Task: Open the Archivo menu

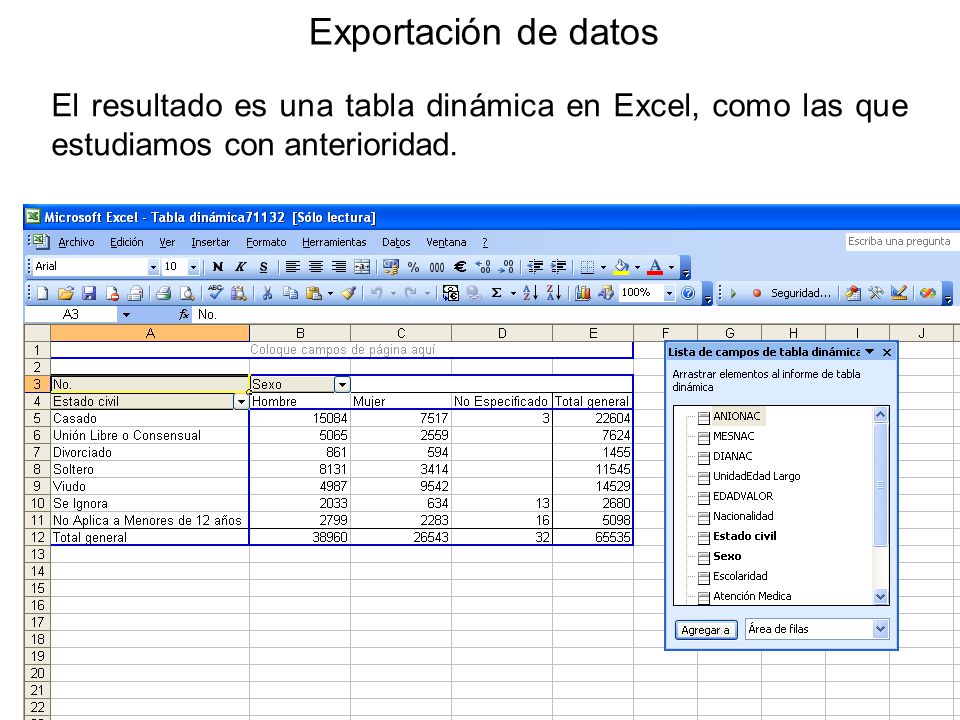Action: click(x=76, y=242)
